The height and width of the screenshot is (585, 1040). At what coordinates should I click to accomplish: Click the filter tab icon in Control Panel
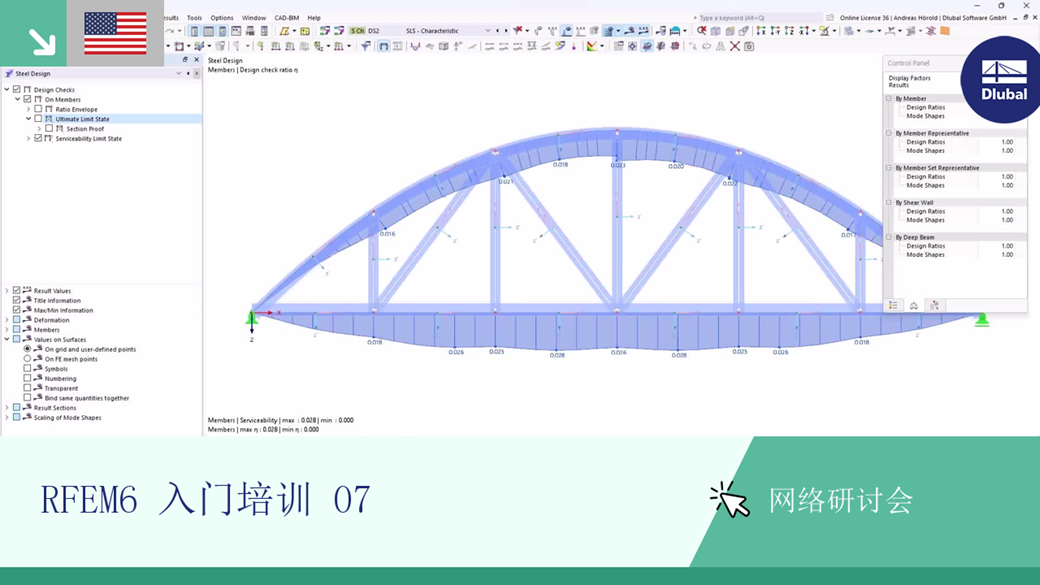click(x=934, y=305)
